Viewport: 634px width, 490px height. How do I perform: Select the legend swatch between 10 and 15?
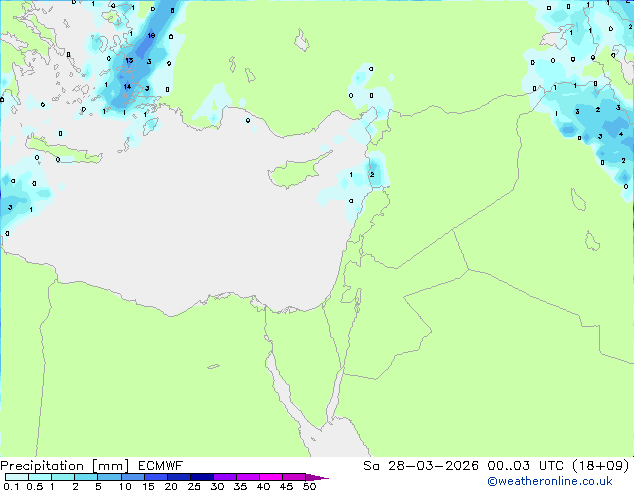[x=132, y=477]
